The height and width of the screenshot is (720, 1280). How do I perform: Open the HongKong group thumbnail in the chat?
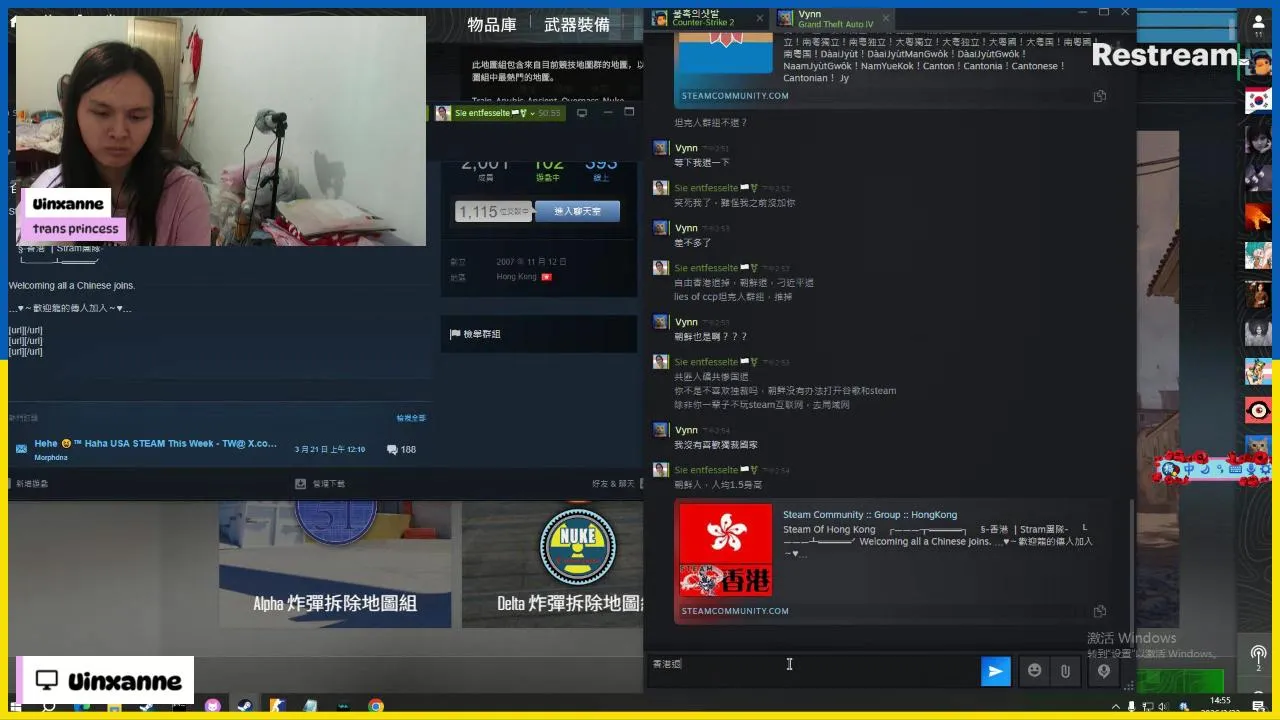726,550
